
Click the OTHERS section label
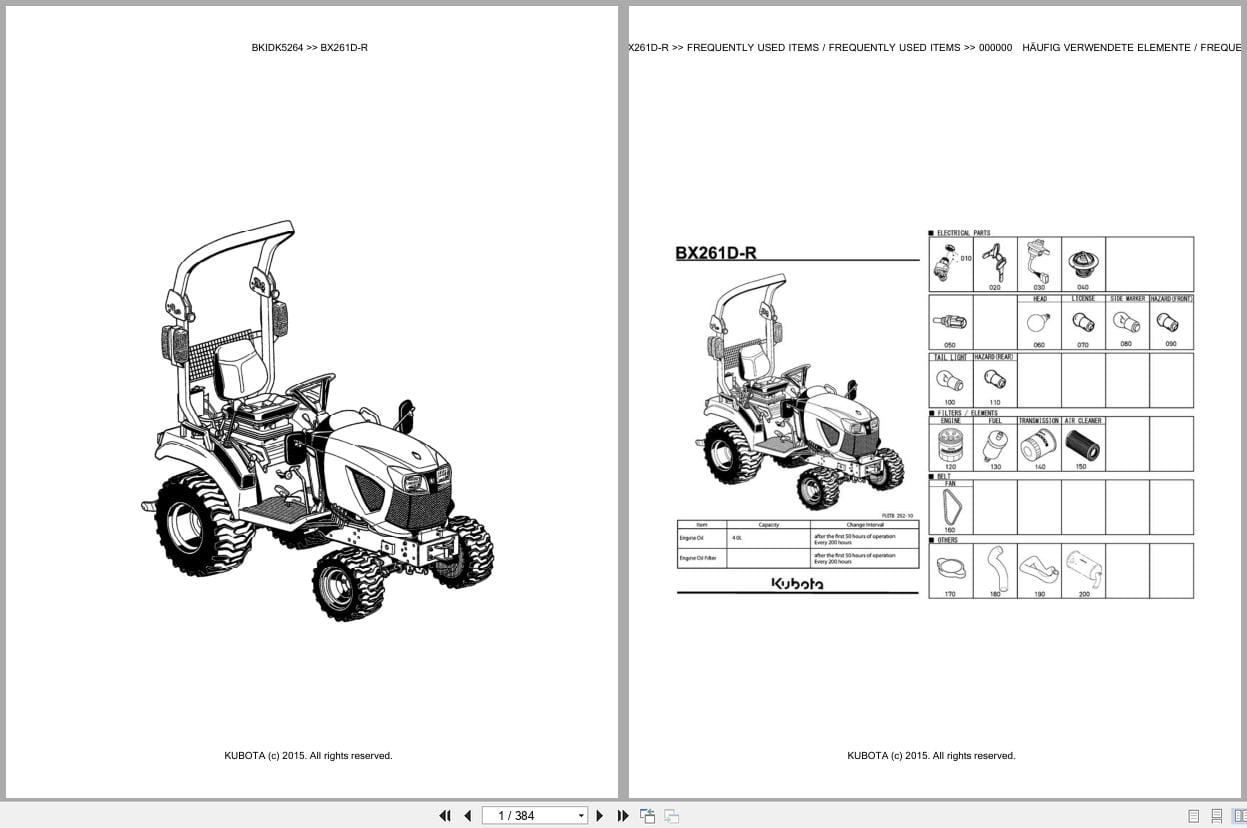[x=947, y=540]
